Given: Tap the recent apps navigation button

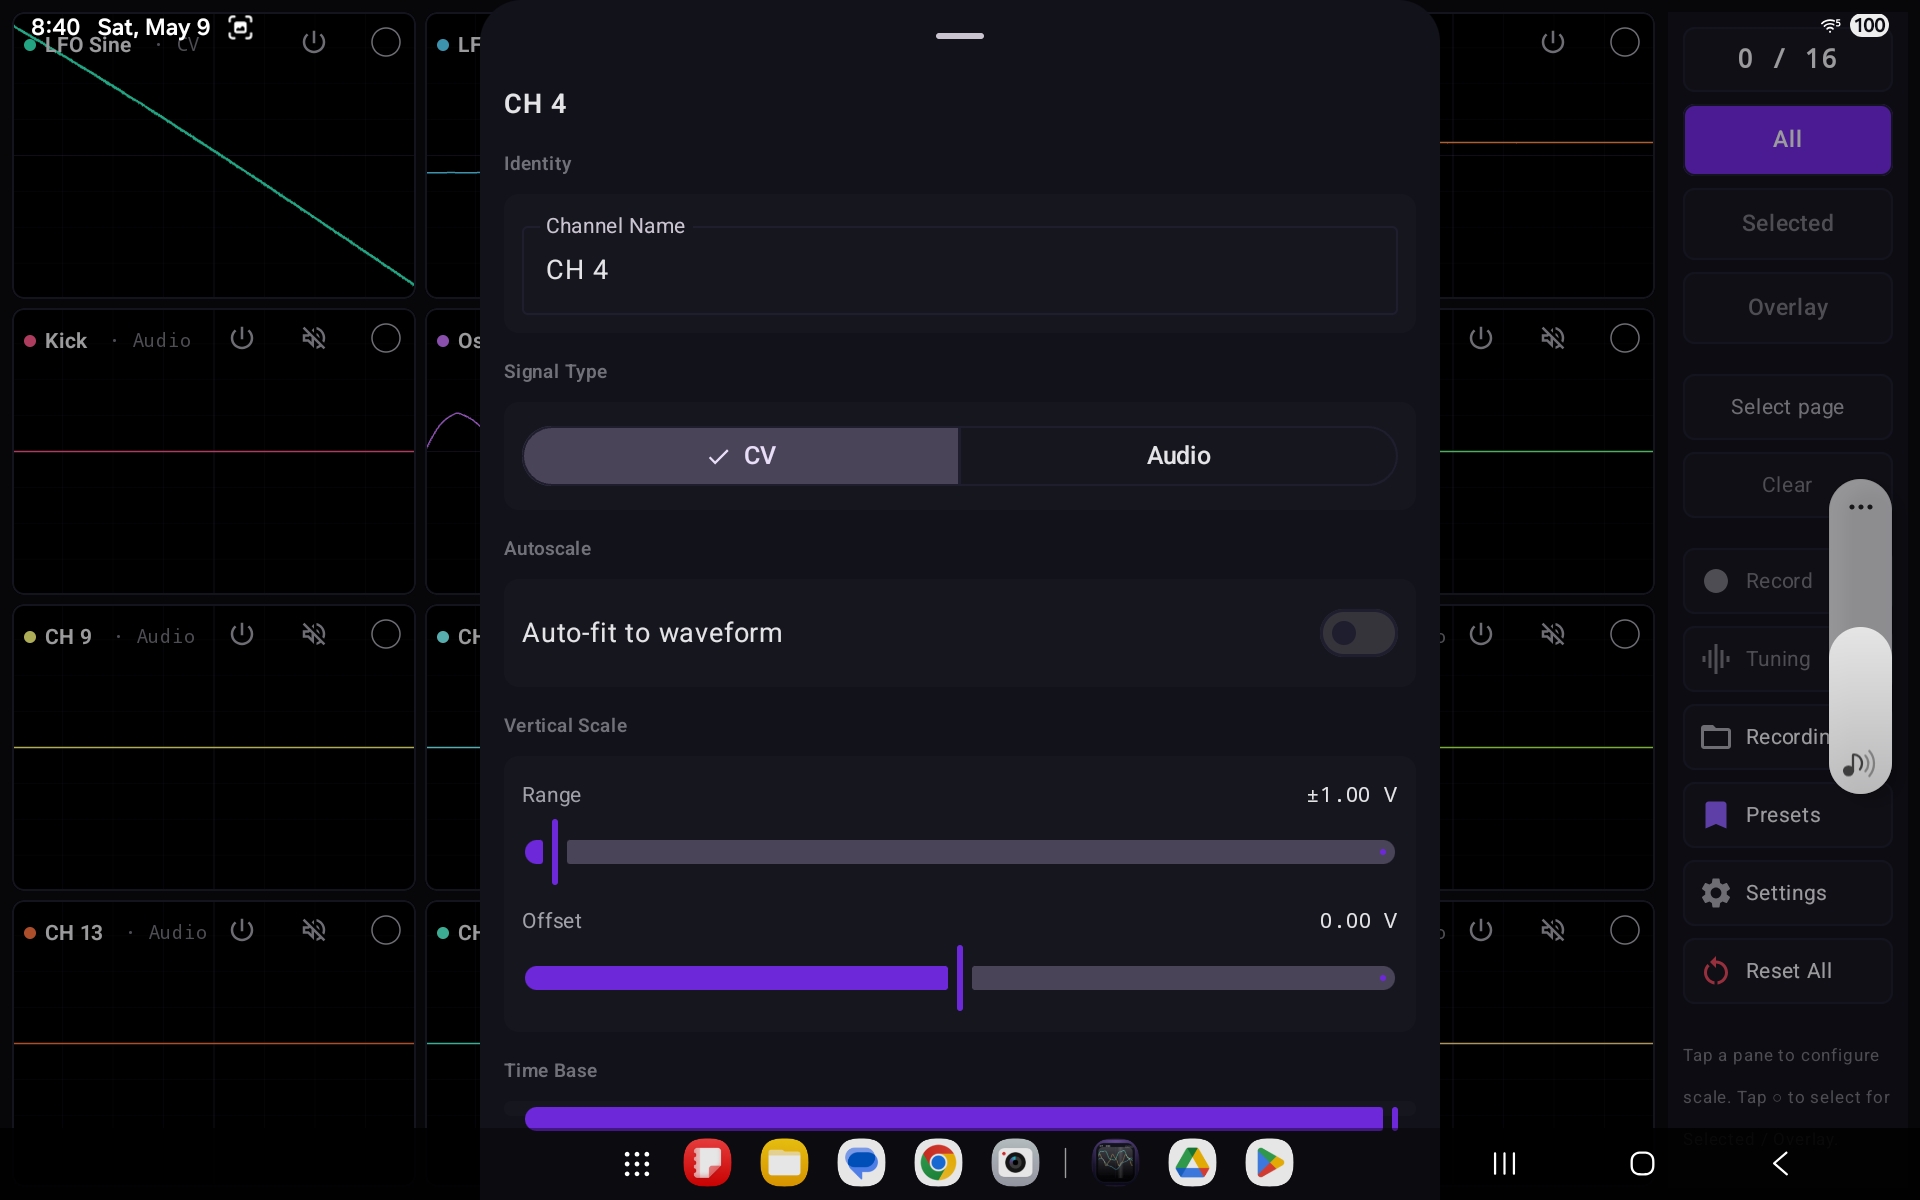Looking at the screenshot, I should click(1504, 1163).
